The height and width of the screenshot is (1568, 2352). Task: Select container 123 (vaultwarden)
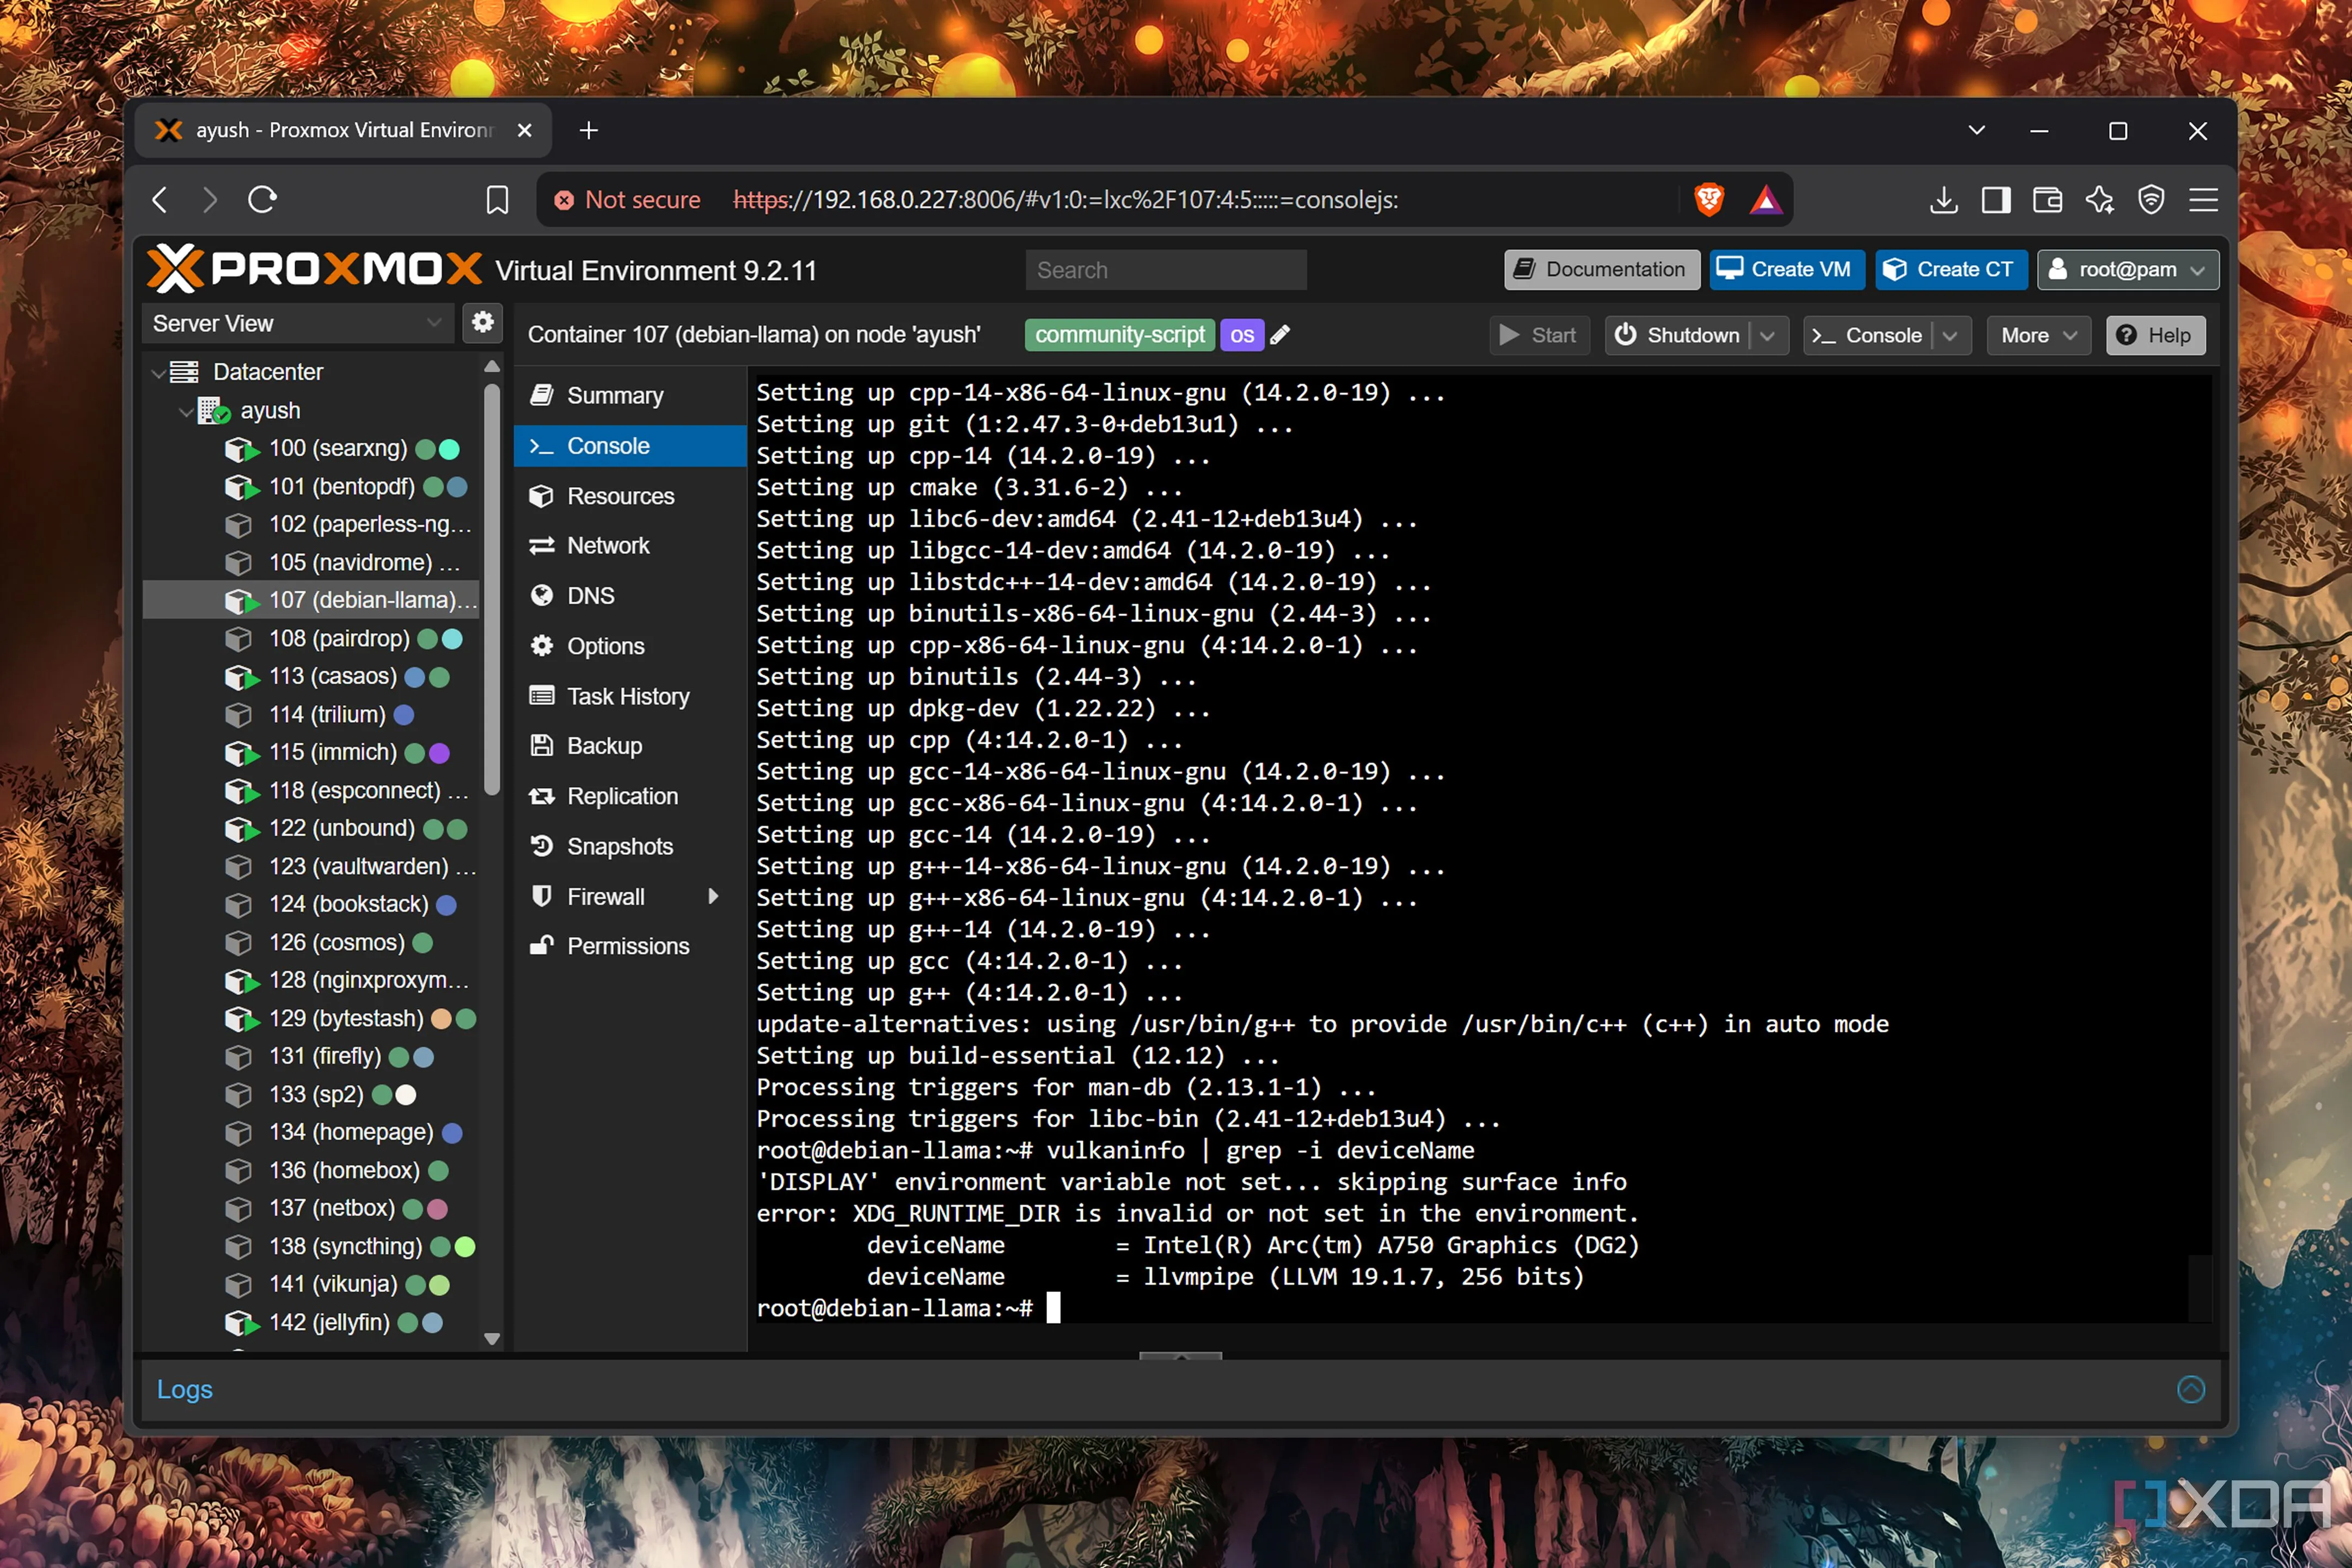point(311,866)
